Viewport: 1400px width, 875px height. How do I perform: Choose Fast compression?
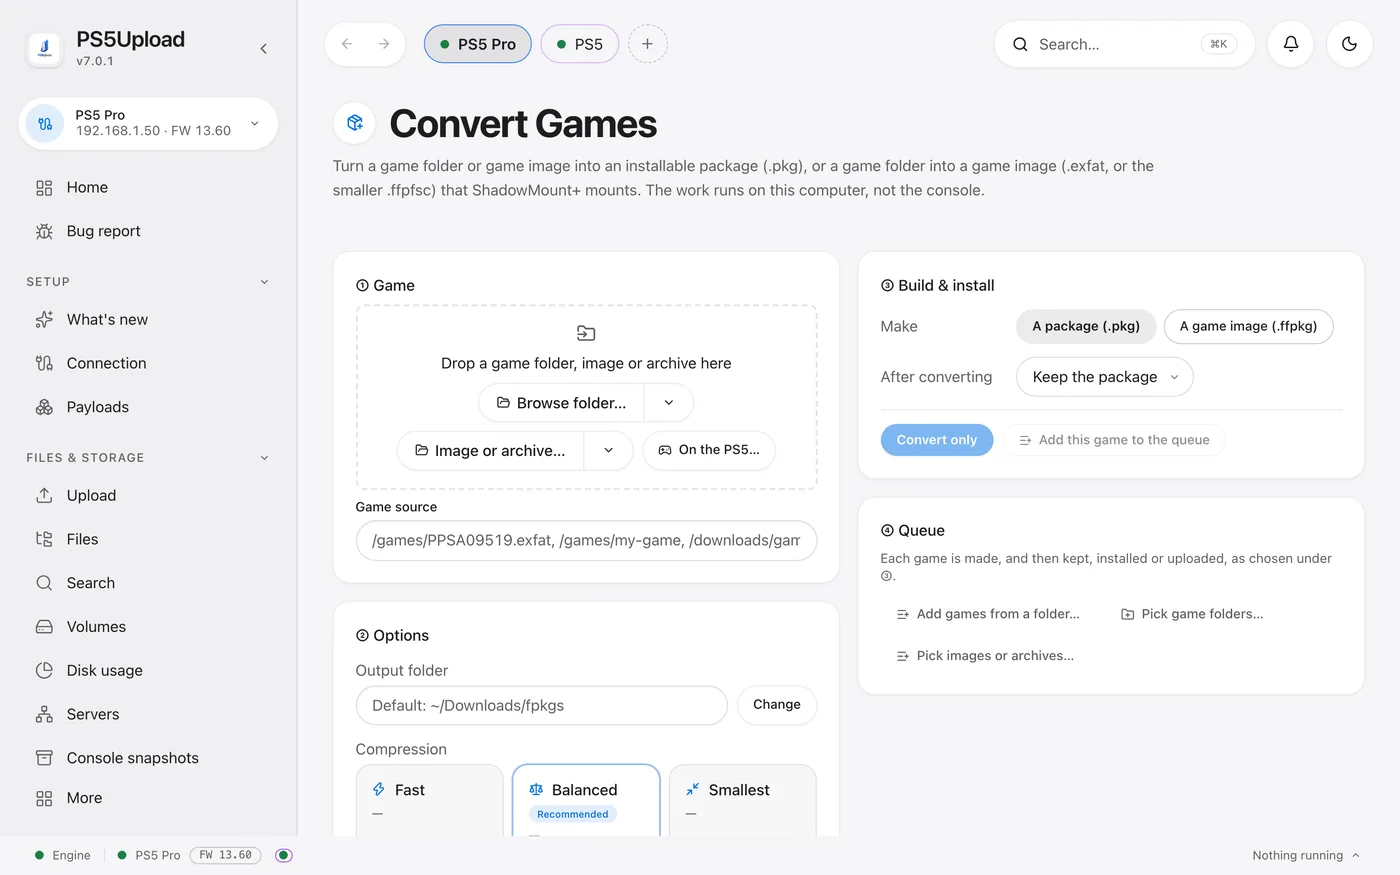click(430, 800)
